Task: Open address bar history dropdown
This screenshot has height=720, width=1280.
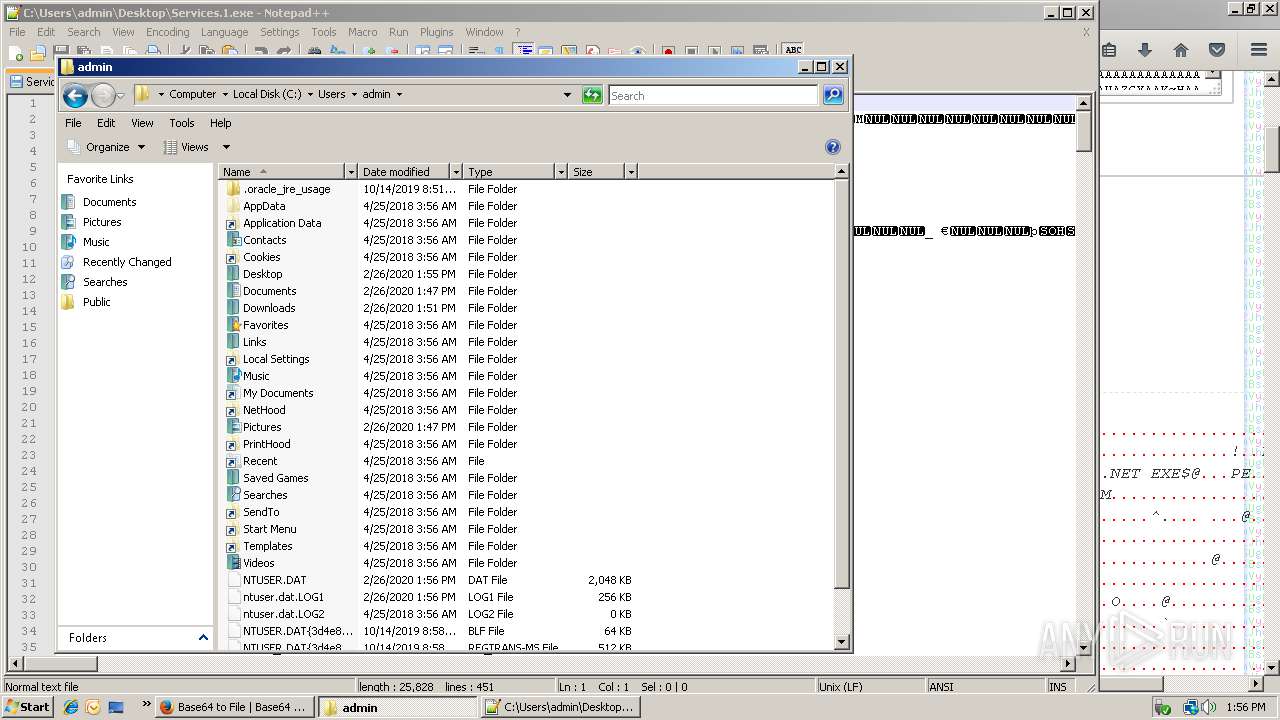Action: pos(567,95)
